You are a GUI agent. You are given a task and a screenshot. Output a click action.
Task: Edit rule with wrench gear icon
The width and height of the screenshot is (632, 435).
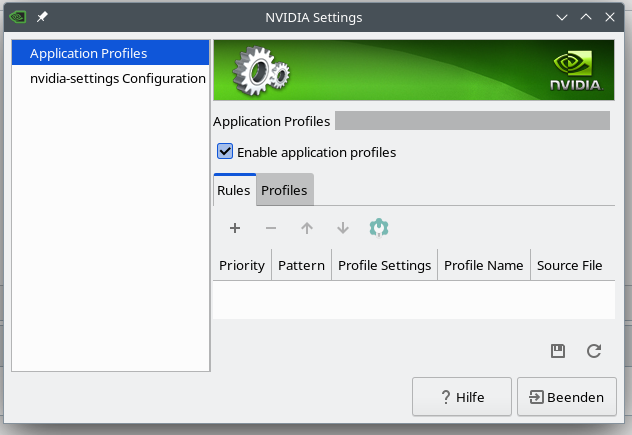point(379,228)
